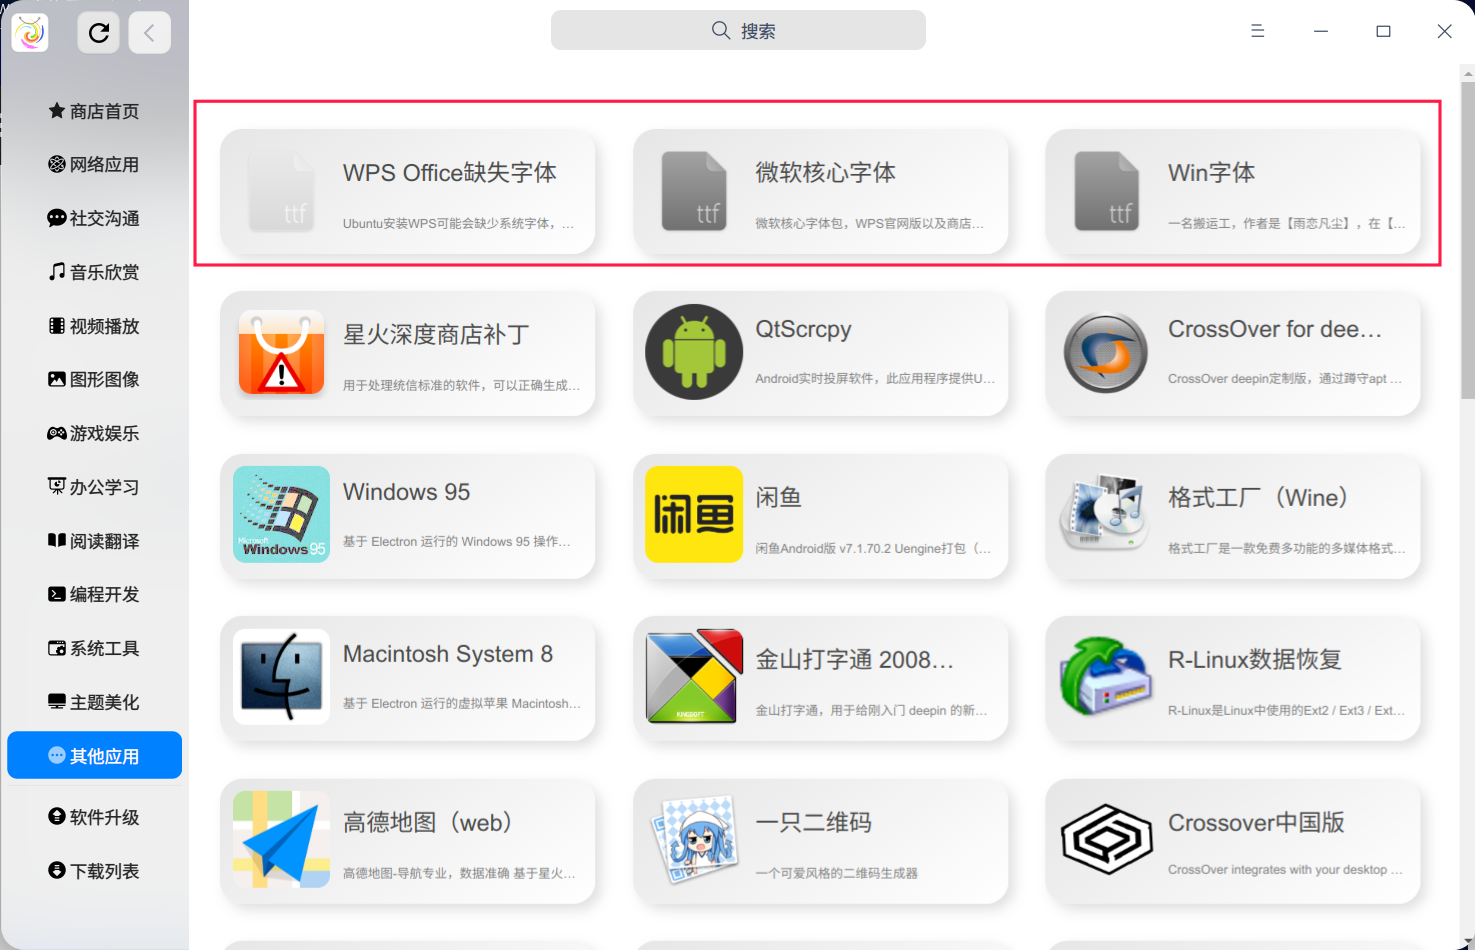Click the 格式工厂（Wine）icon

(1105, 515)
